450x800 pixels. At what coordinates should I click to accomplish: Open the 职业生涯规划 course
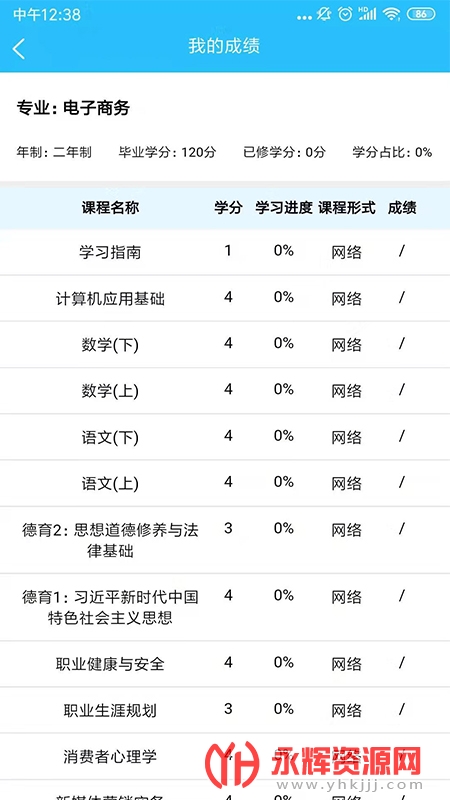pos(225,710)
